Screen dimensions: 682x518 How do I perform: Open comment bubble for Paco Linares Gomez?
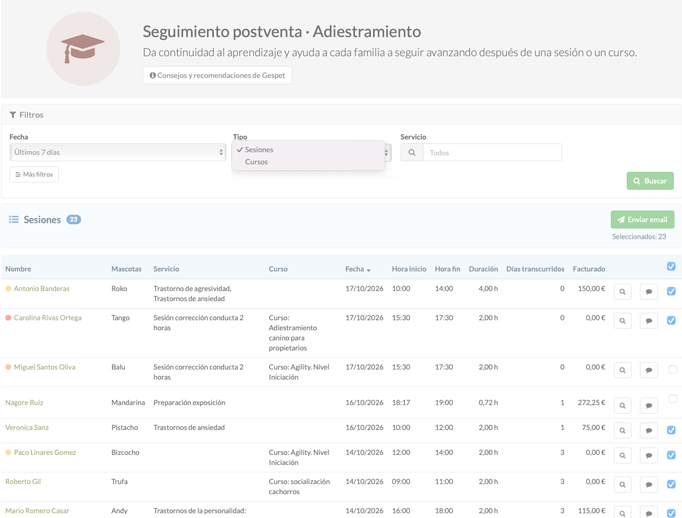click(649, 455)
